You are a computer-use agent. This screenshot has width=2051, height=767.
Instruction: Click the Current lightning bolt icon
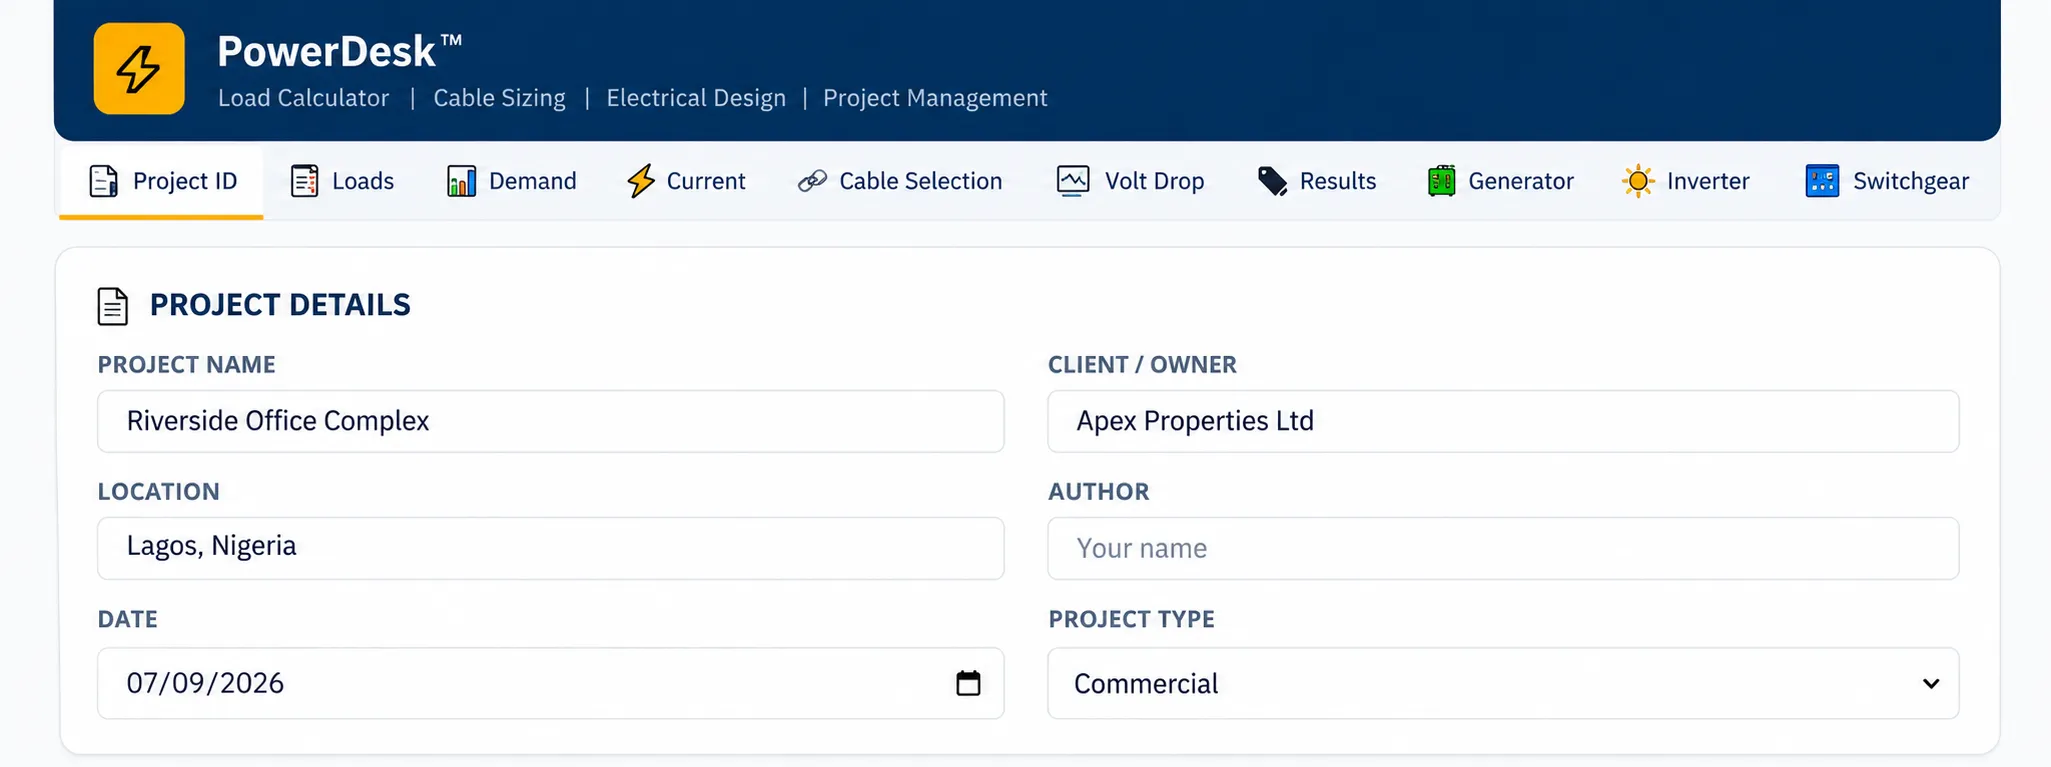[640, 181]
